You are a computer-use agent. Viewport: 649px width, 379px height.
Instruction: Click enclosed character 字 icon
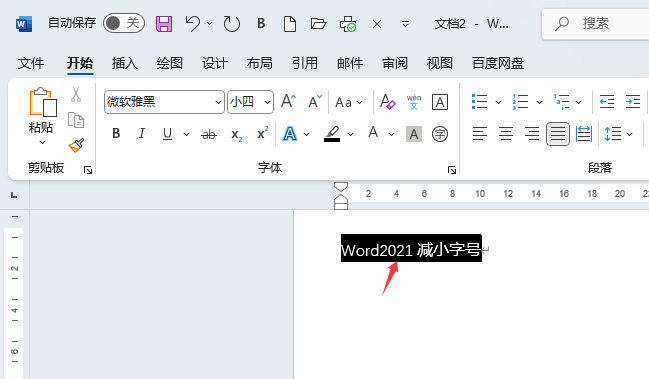pos(440,134)
